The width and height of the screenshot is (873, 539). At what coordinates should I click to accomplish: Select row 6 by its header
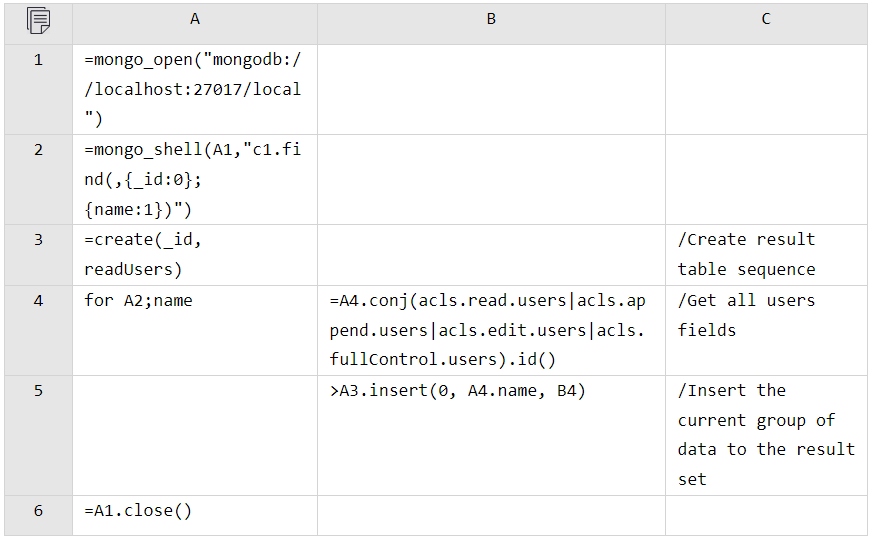pos(38,510)
